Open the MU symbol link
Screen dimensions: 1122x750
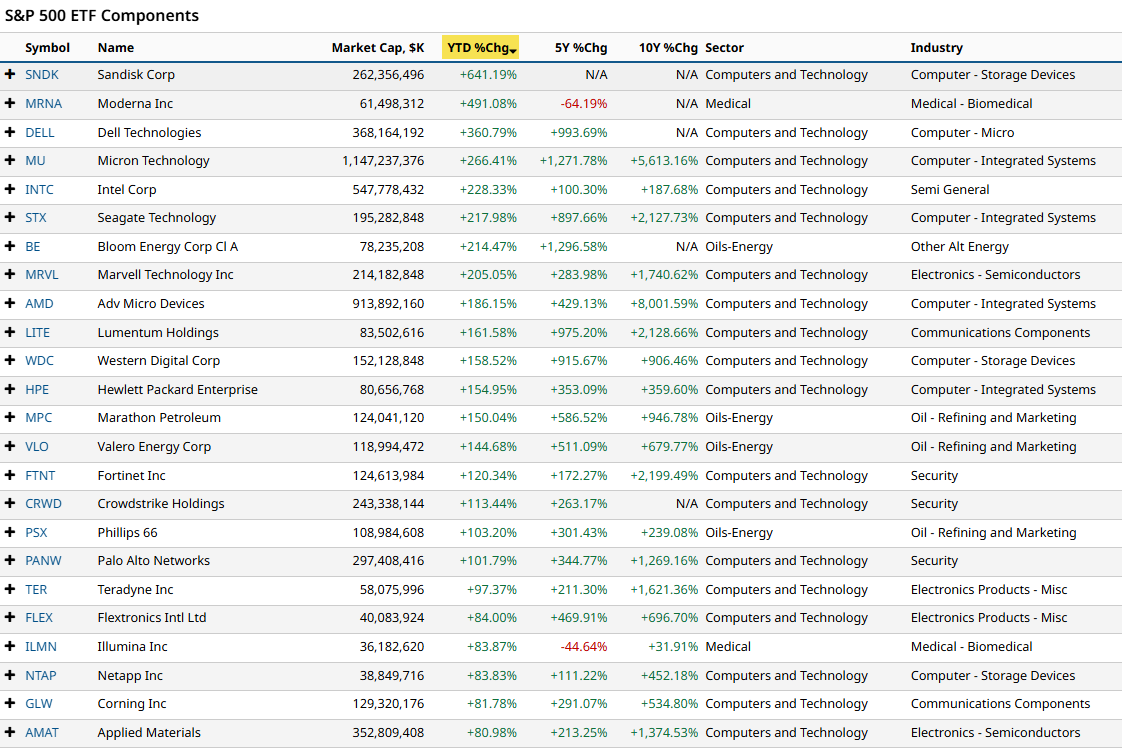[x=35, y=160]
